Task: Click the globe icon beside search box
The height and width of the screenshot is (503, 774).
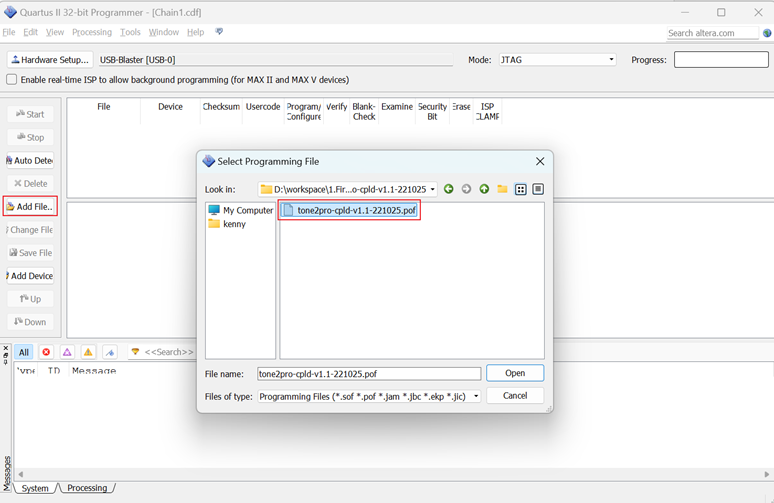Action: tap(767, 33)
